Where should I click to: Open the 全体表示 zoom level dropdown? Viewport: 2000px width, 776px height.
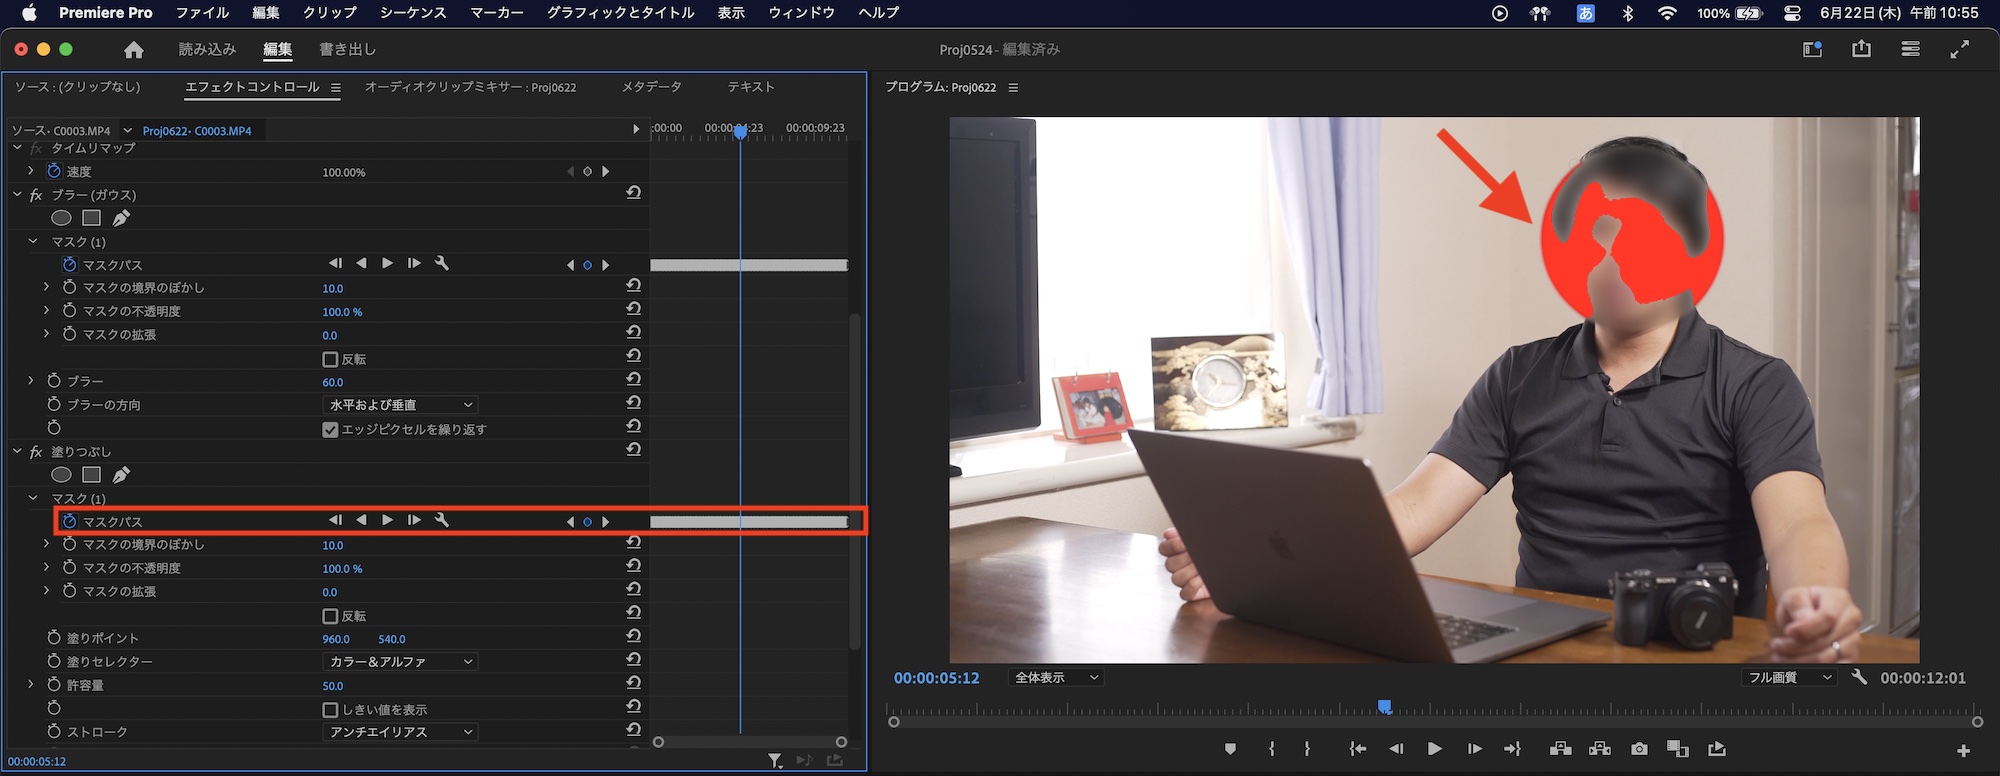tap(1056, 678)
